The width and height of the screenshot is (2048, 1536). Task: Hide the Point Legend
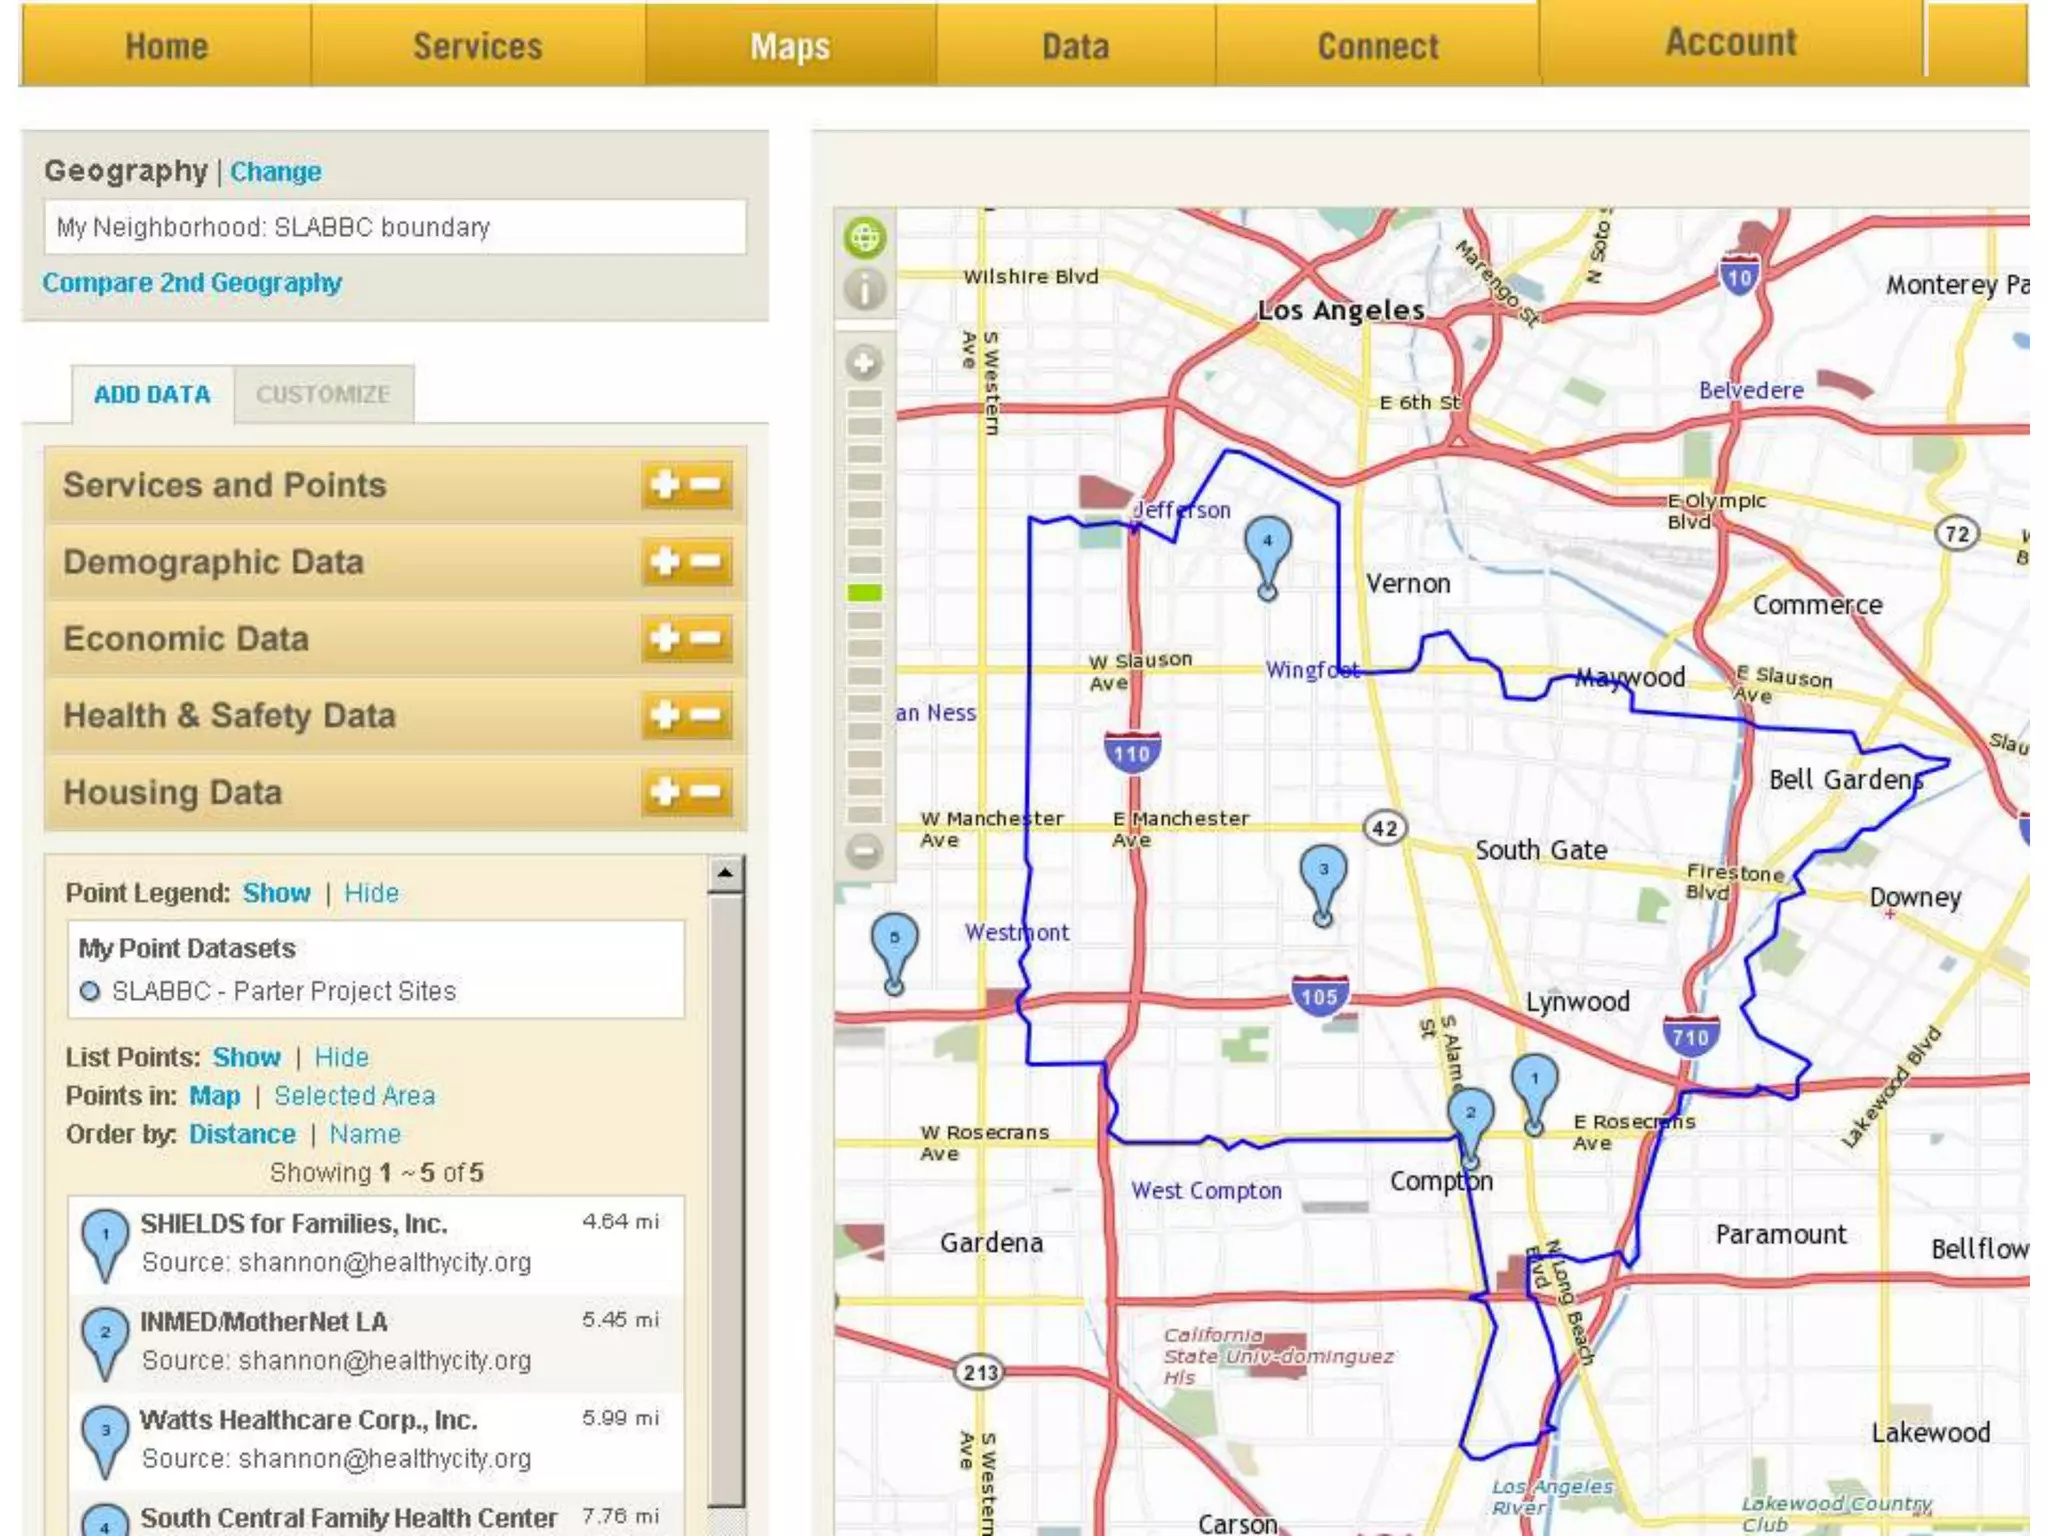pyautogui.click(x=371, y=893)
